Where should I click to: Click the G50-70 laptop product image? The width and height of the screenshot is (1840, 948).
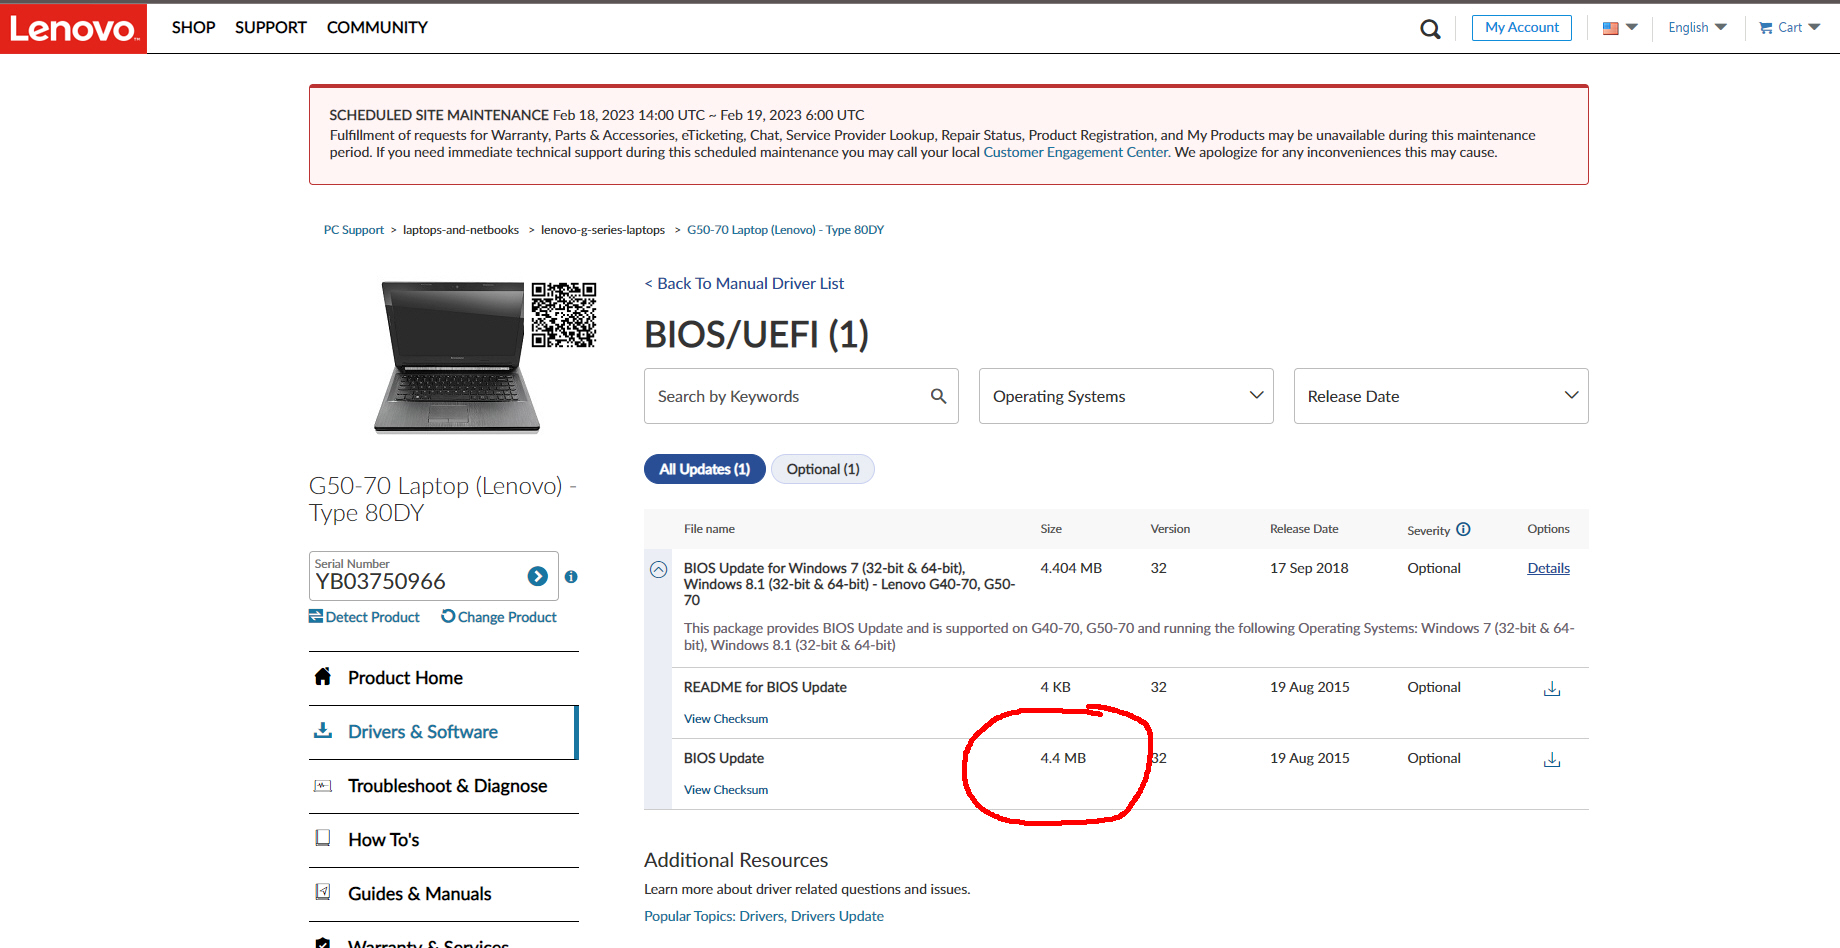[456, 357]
